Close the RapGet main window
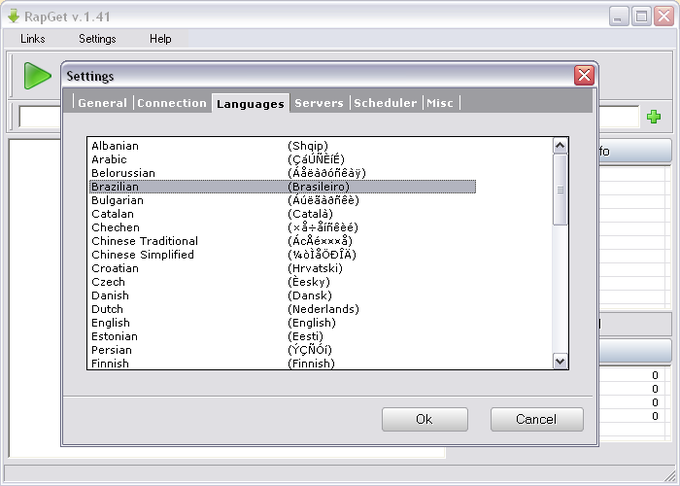The height and width of the screenshot is (486, 680). (x=664, y=16)
